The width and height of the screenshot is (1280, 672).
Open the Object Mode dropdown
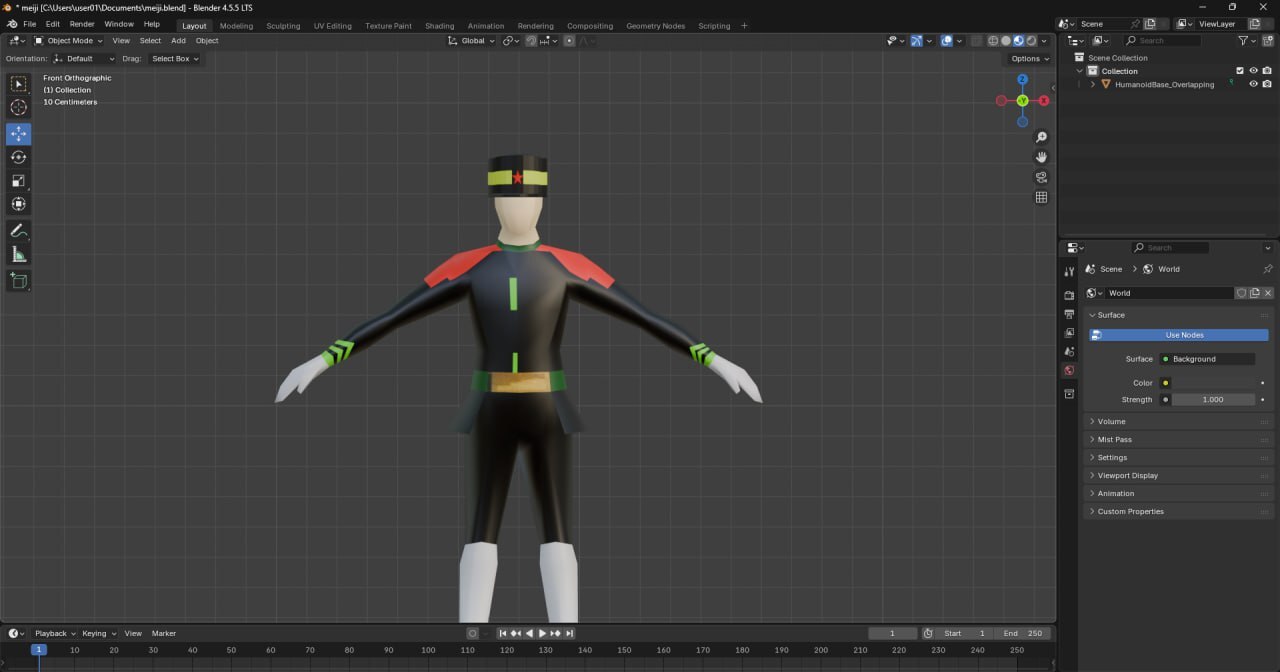tap(68, 41)
